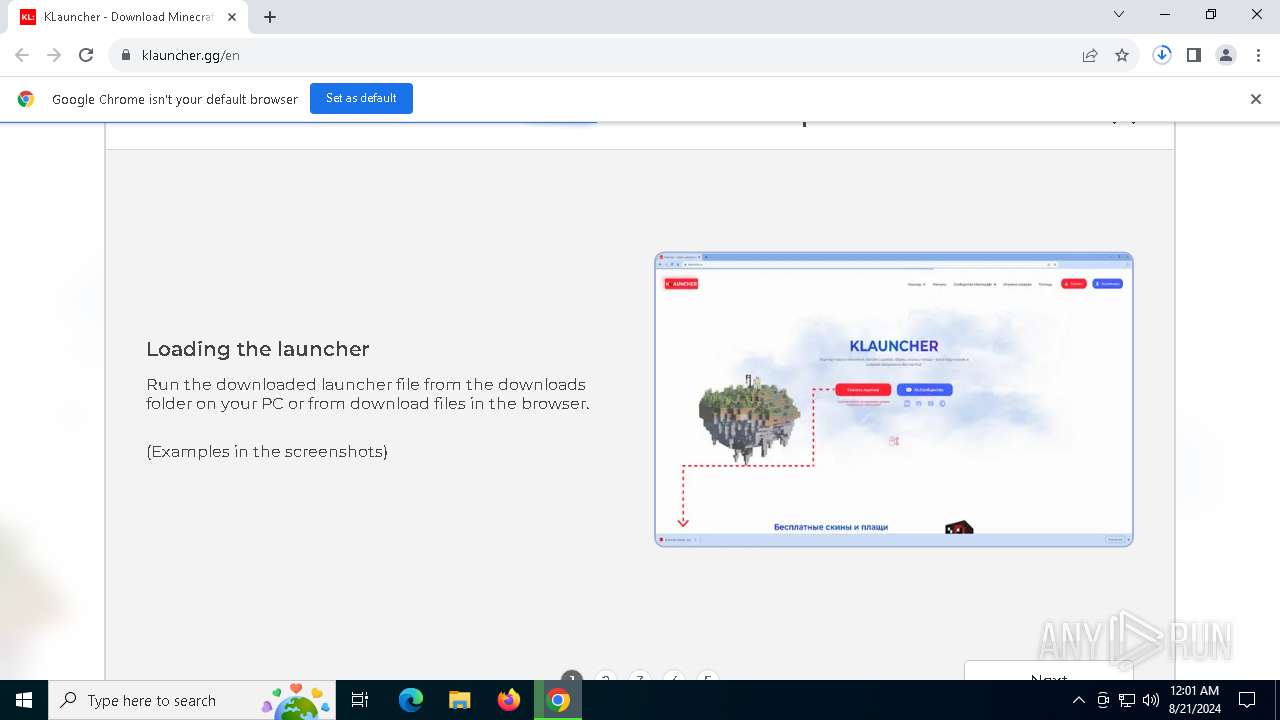Open the clock showing 12:01 AM

click(1194, 700)
